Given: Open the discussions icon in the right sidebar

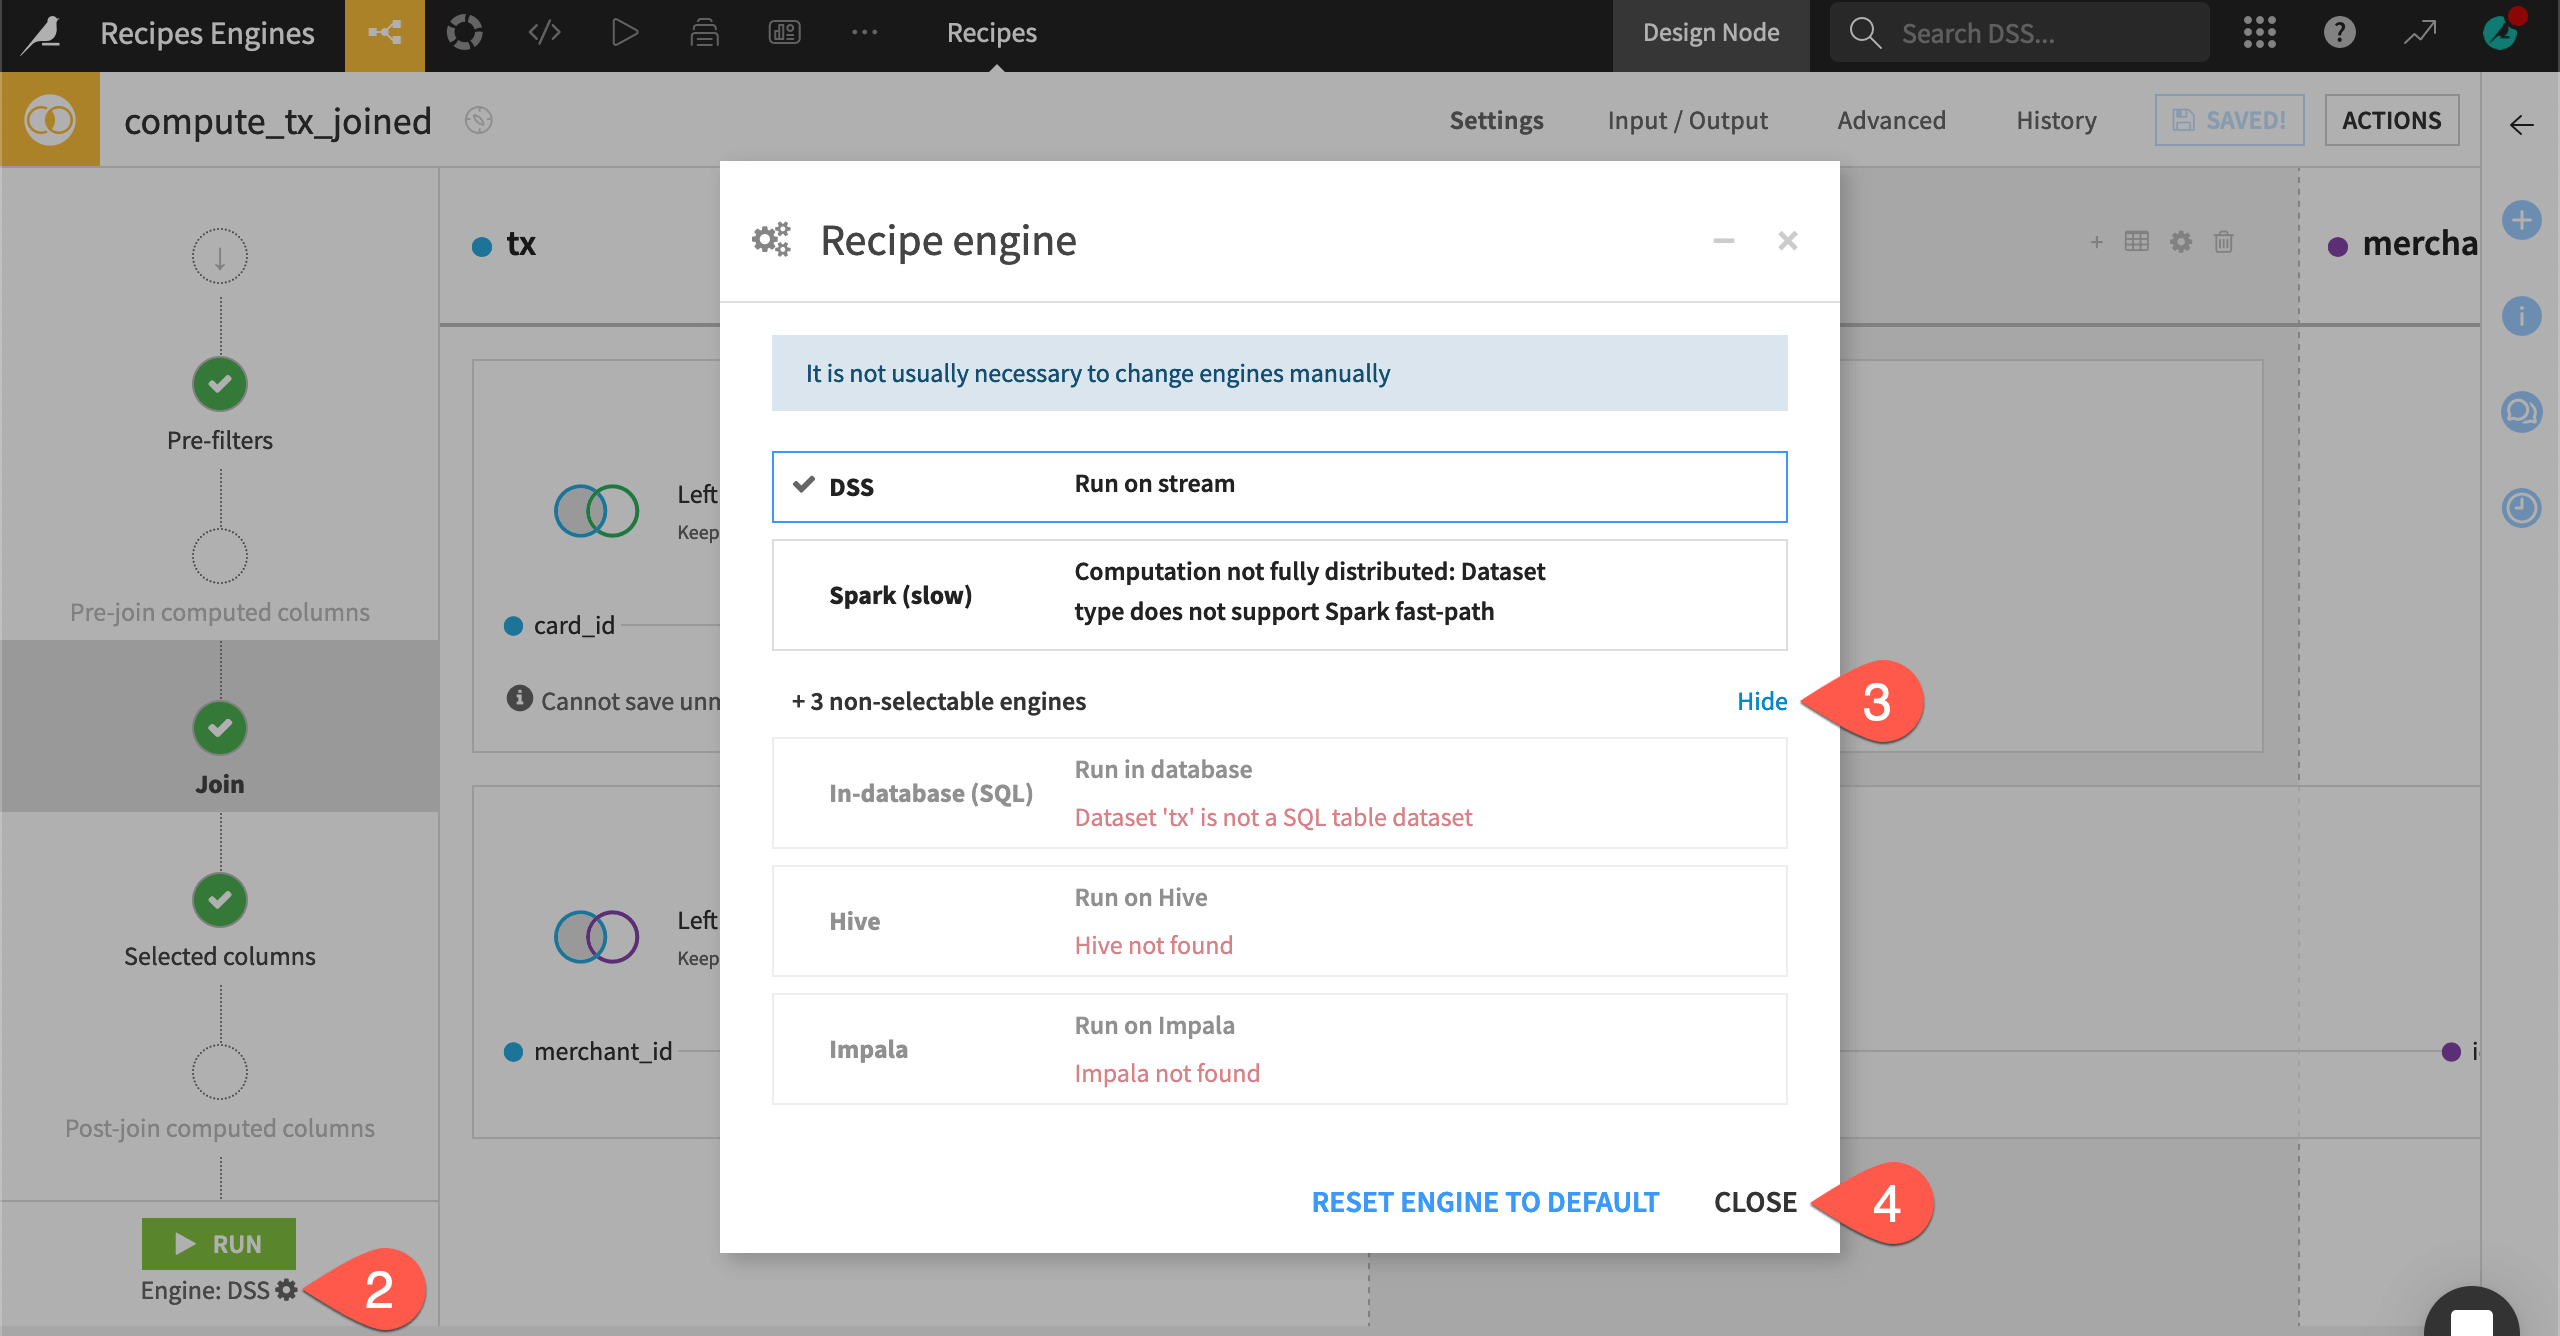Looking at the screenshot, I should tap(2521, 411).
